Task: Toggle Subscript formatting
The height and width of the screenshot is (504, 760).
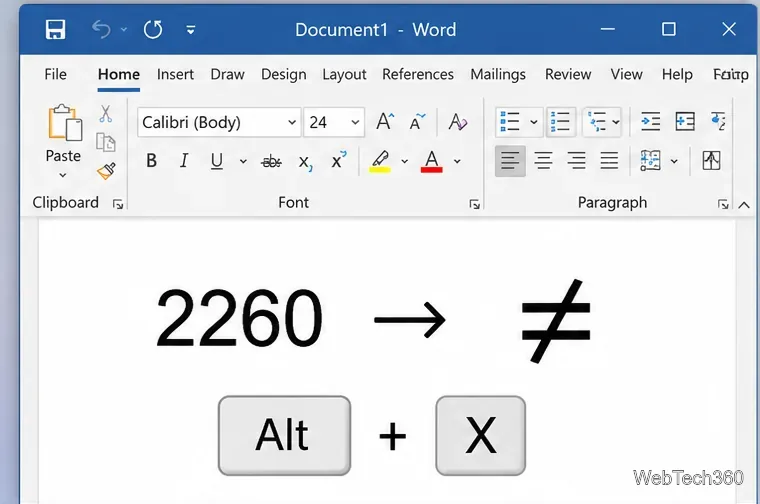Action: tap(305, 162)
